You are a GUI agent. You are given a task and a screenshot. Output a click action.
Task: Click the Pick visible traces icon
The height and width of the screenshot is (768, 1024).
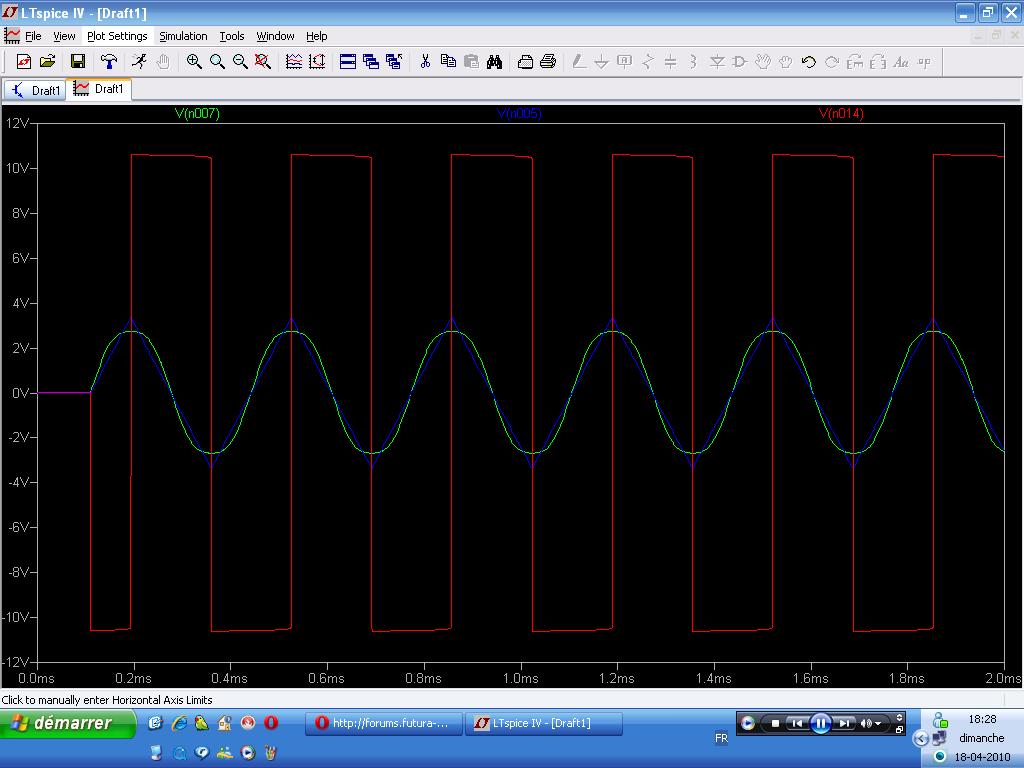click(294, 62)
